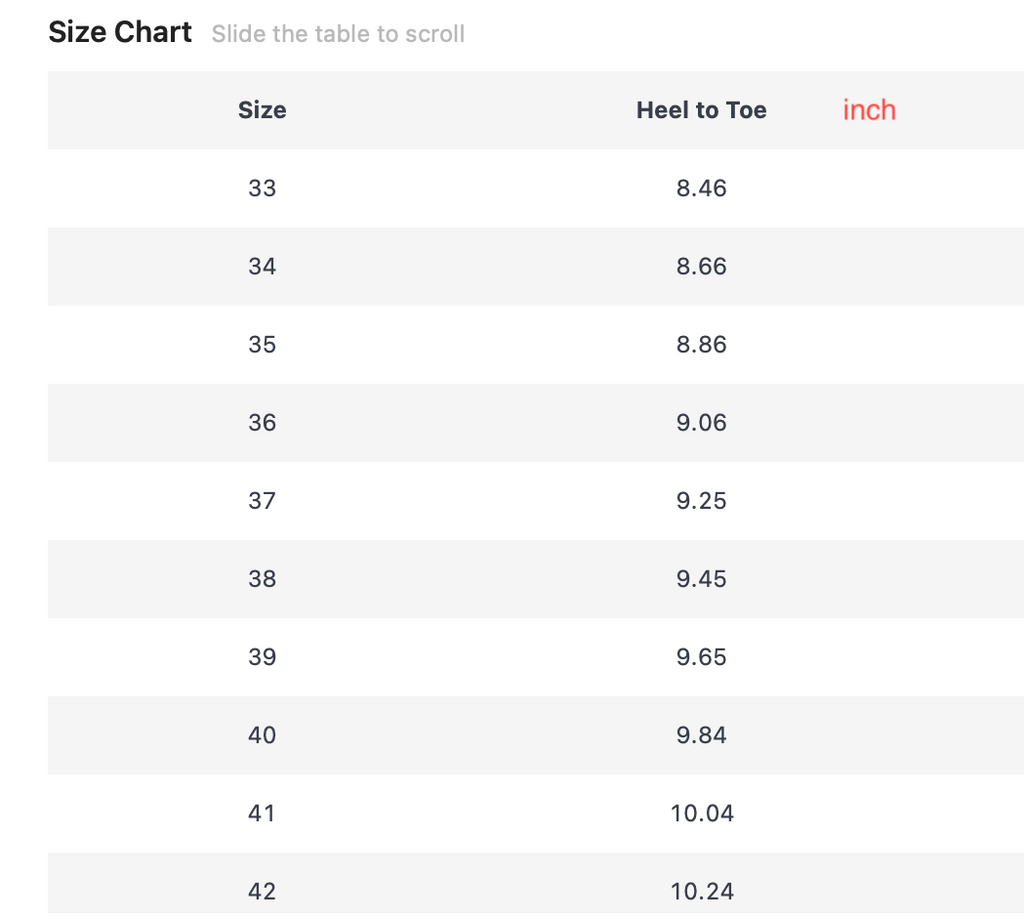Click the Size column header
Viewport: 1024px width, 919px height.
pos(262,110)
